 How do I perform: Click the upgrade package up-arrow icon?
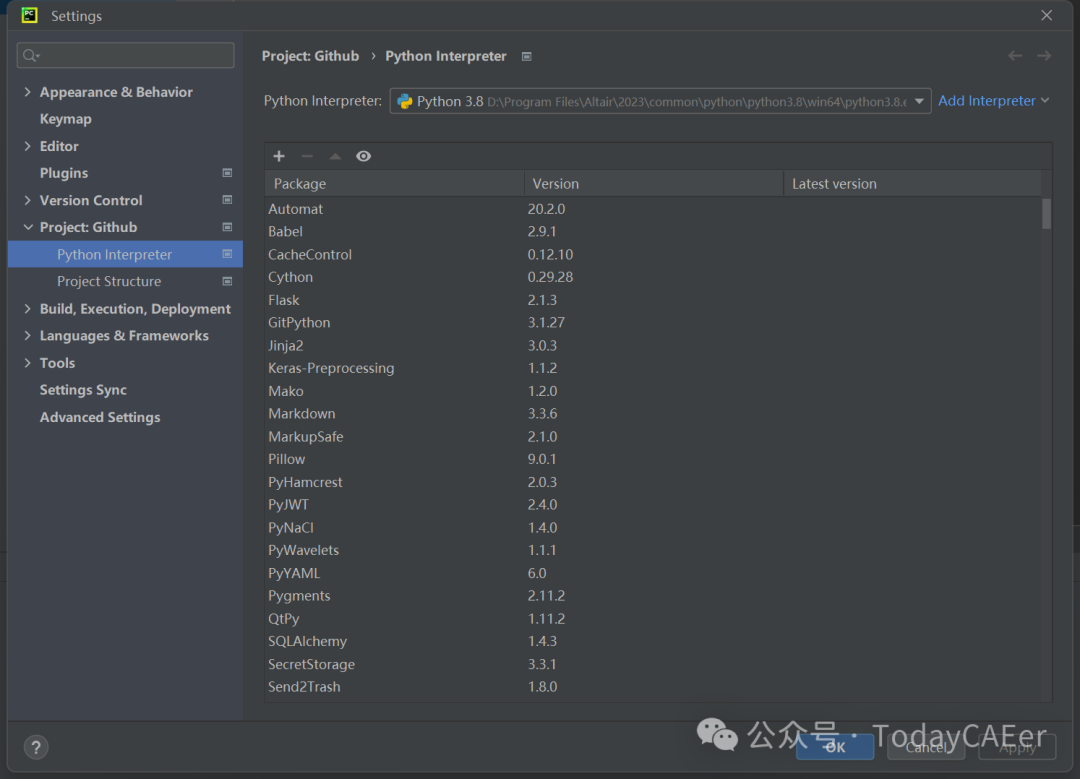click(x=335, y=156)
